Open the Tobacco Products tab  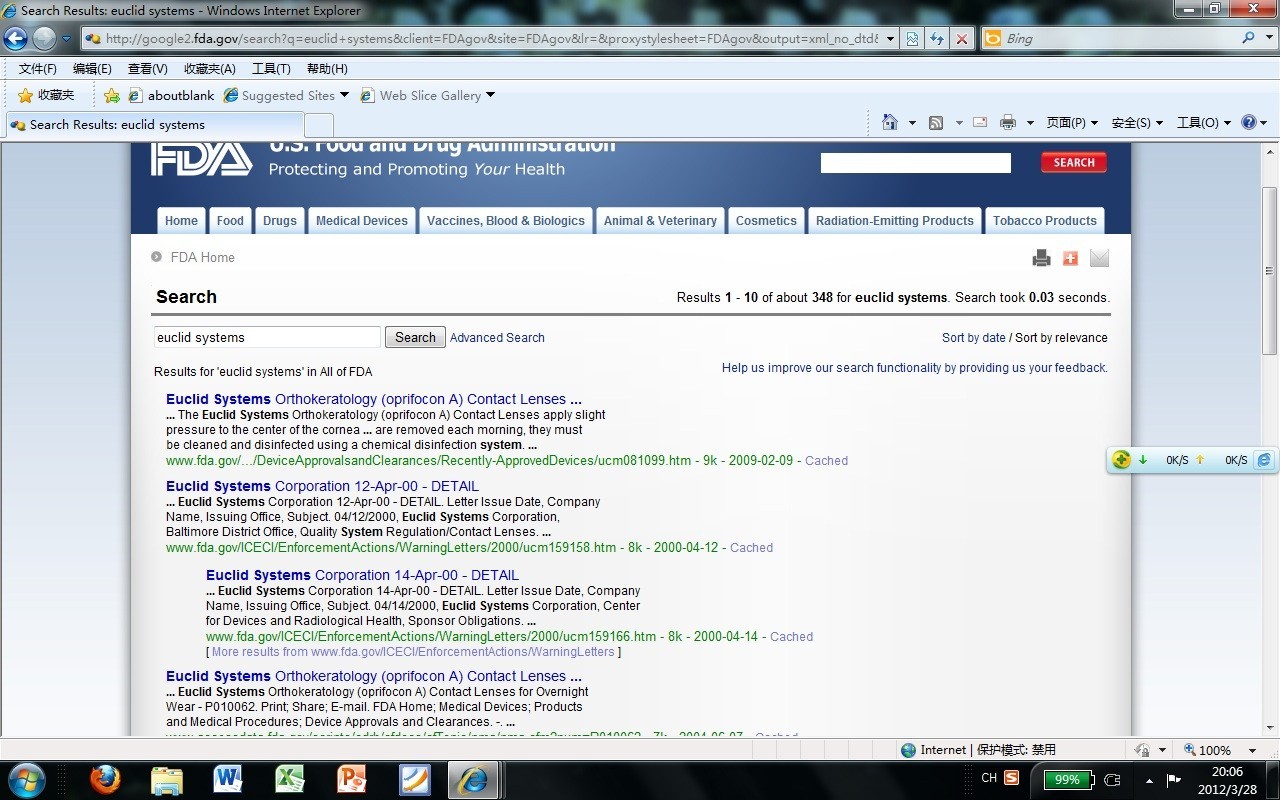pyautogui.click(x=1045, y=221)
